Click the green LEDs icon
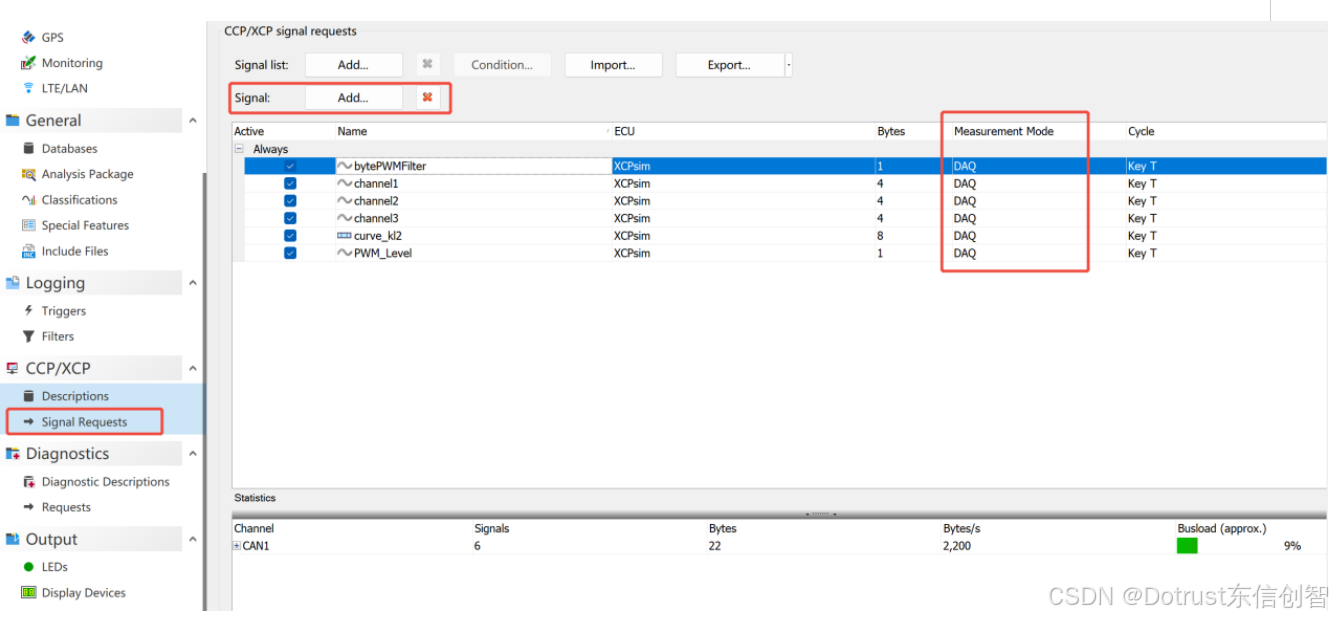Image resolution: width=1333 pixels, height=618 pixels. pyautogui.click(x=28, y=567)
